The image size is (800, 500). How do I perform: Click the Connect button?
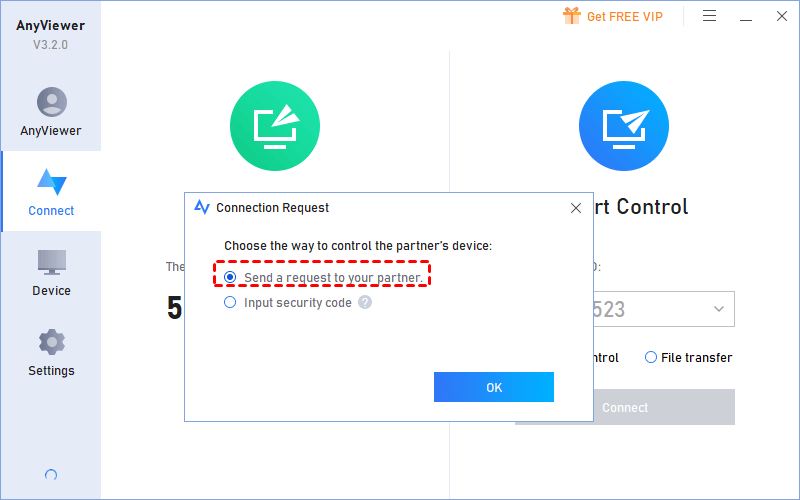(664, 407)
